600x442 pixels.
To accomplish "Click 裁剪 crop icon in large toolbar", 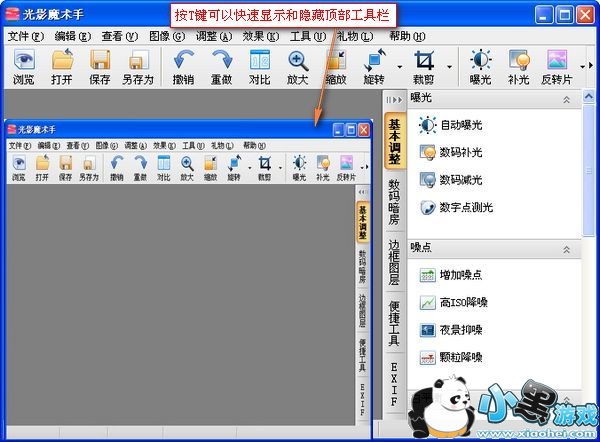I will pyautogui.click(x=424, y=60).
